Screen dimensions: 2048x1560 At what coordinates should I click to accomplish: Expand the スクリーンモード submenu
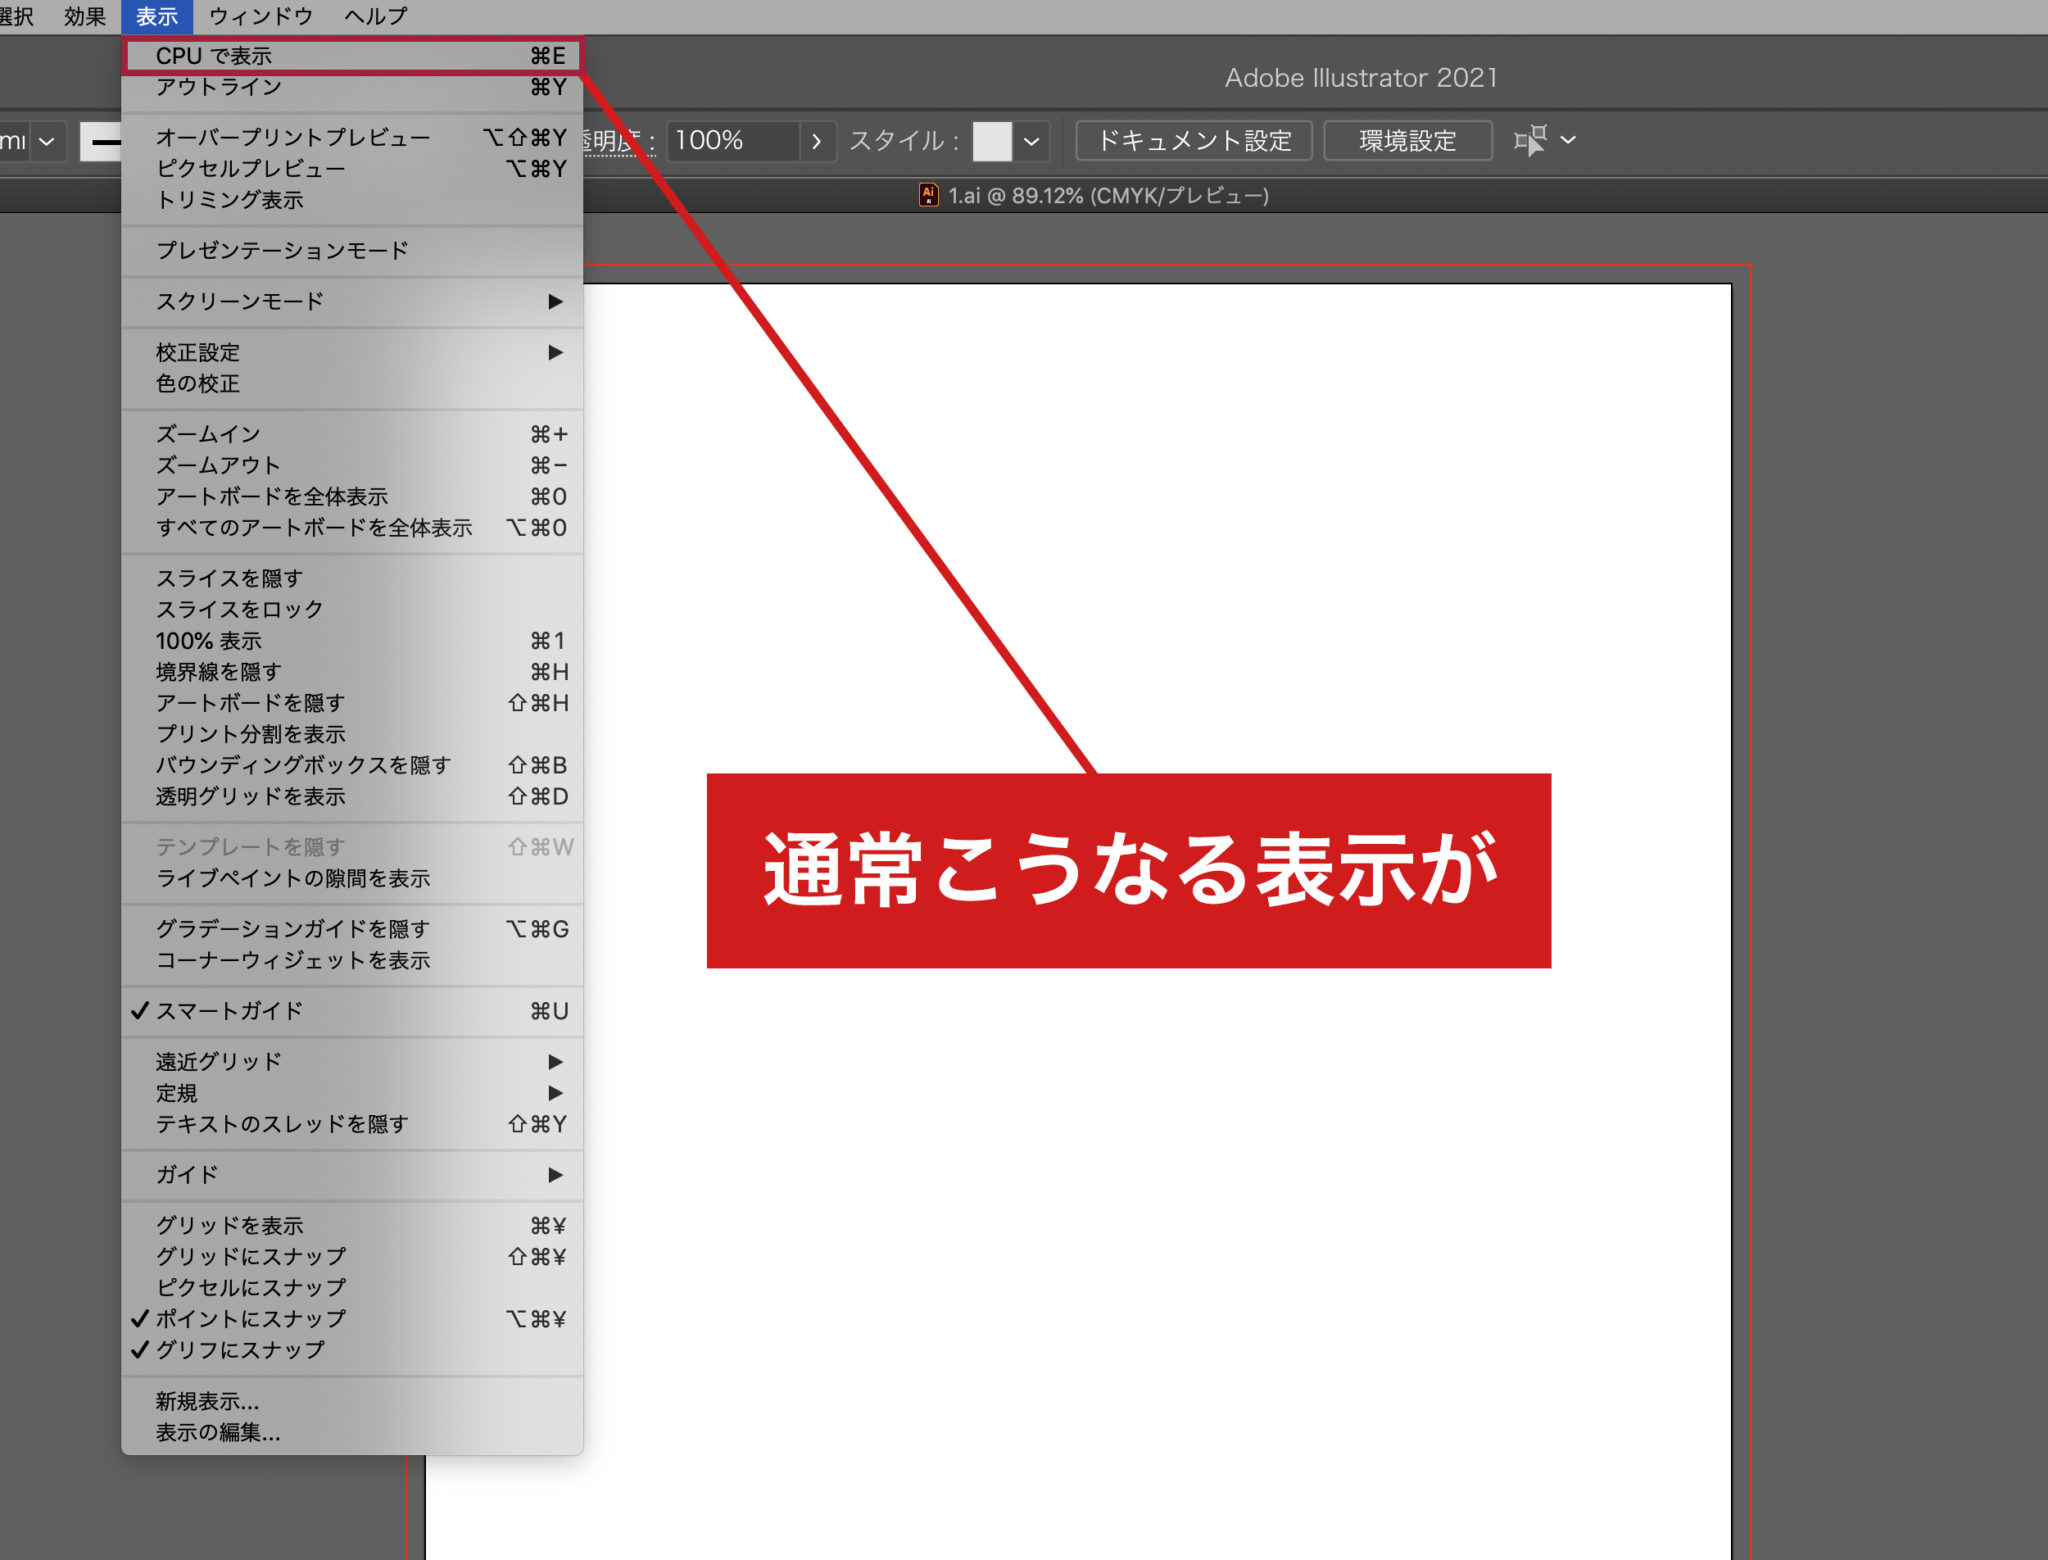240,300
